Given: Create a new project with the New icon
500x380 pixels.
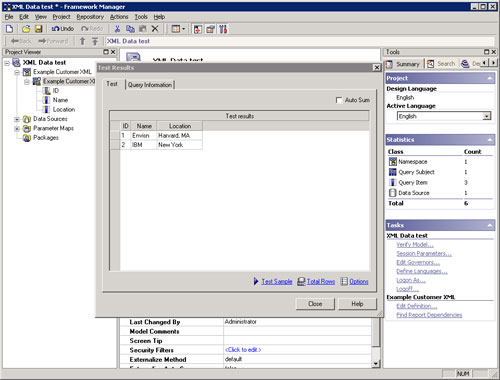Looking at the screenshot, I should (10, 29).
